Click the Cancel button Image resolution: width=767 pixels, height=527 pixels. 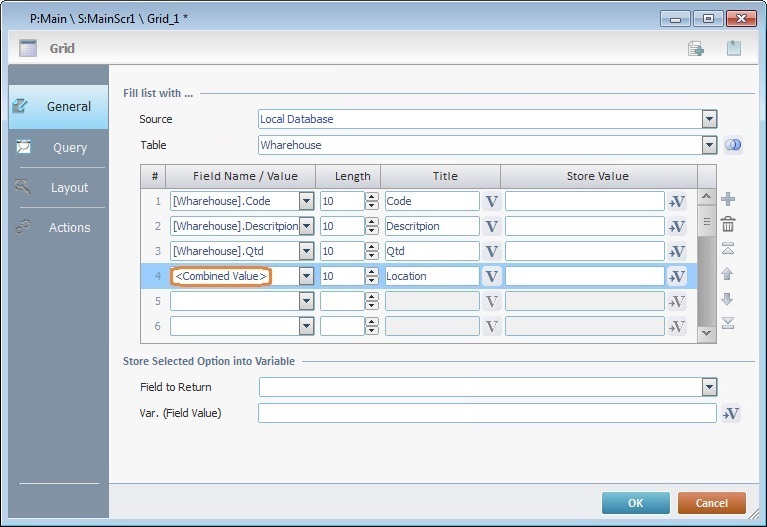pyautogui.click(x=711, y=503)
